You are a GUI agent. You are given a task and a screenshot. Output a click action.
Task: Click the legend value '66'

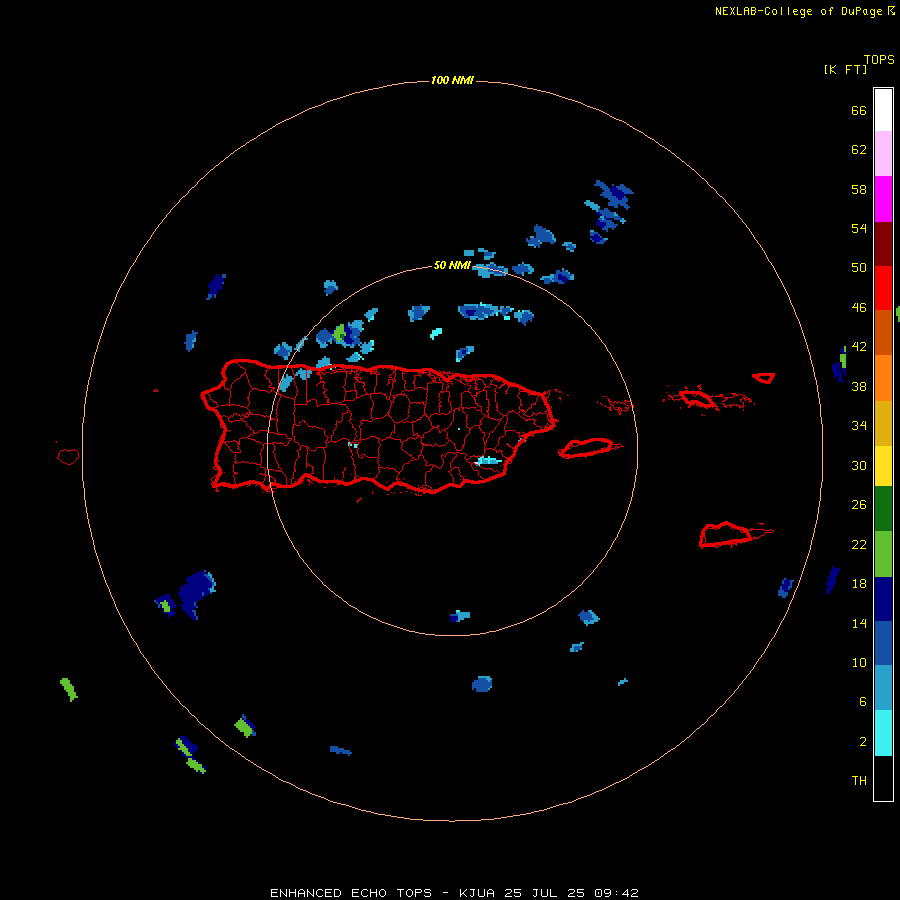859,111
